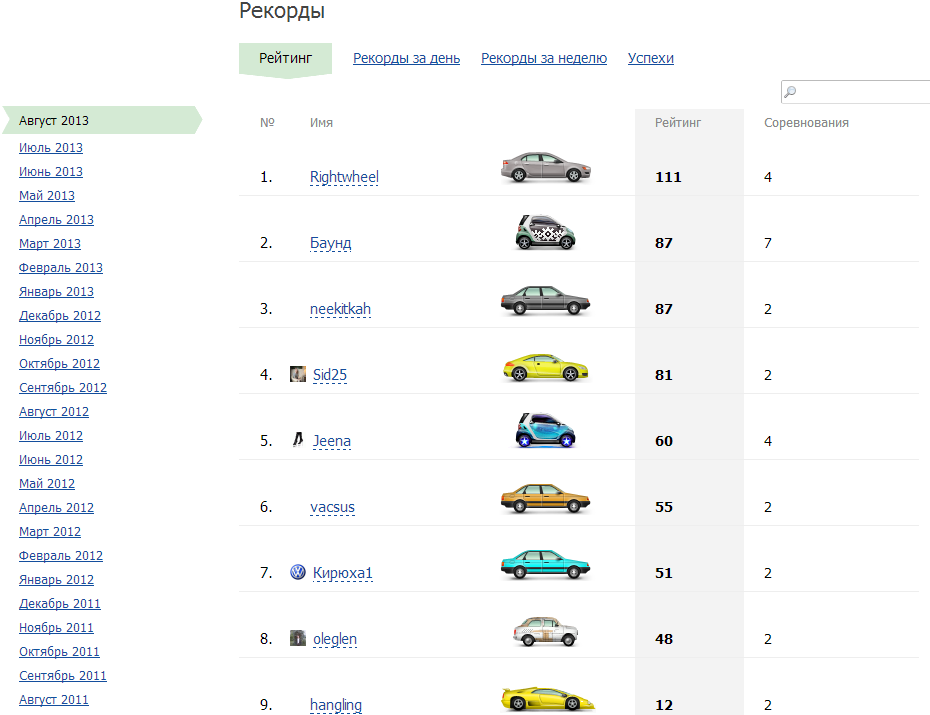Image resolution: width=930 pixels, height=715 pixels.
Task: Click neekitkah's dark gray sedan image
Action: coord(546,300)
